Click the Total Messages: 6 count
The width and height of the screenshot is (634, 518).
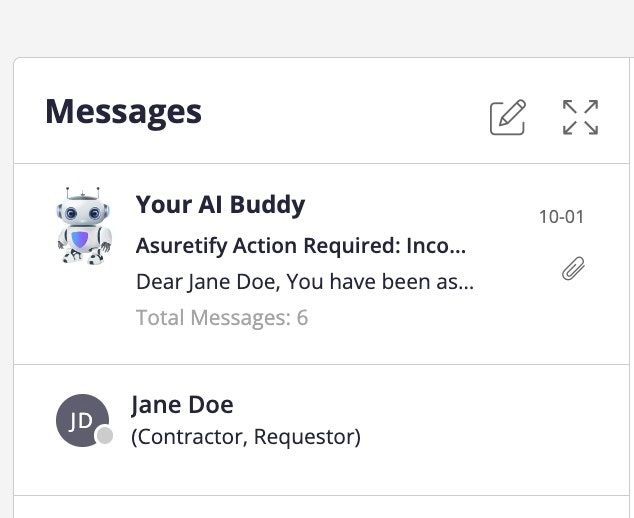[x=222, y=318]
